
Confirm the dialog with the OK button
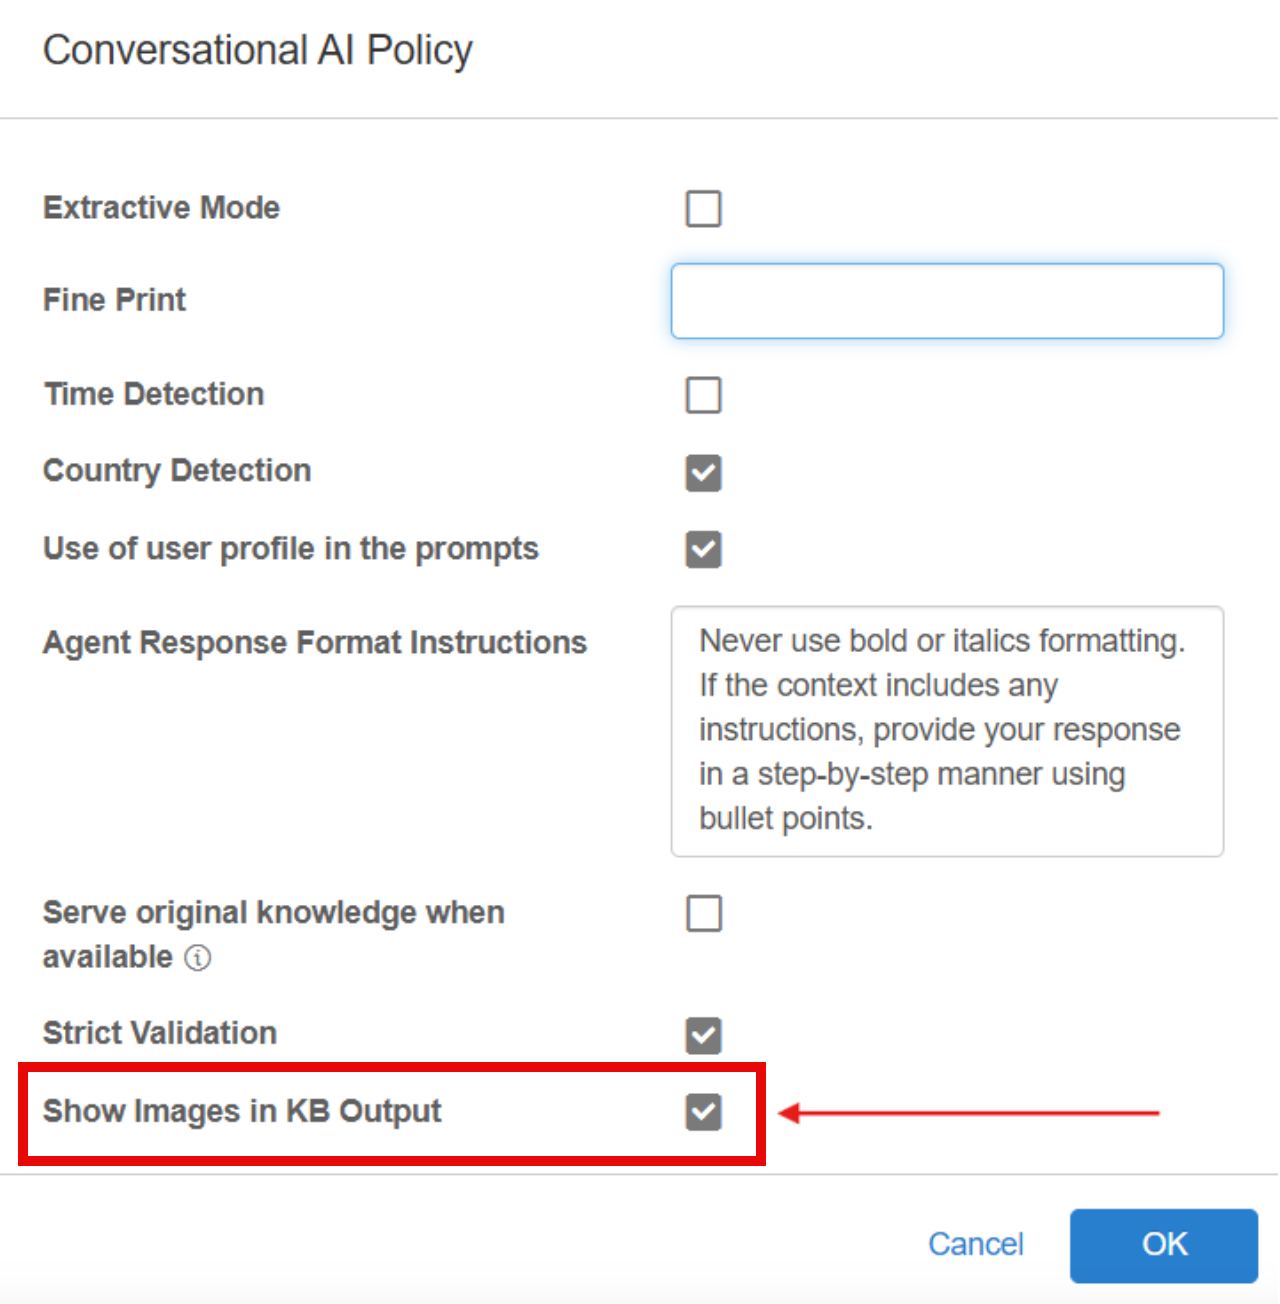tap(1164, 1245)
